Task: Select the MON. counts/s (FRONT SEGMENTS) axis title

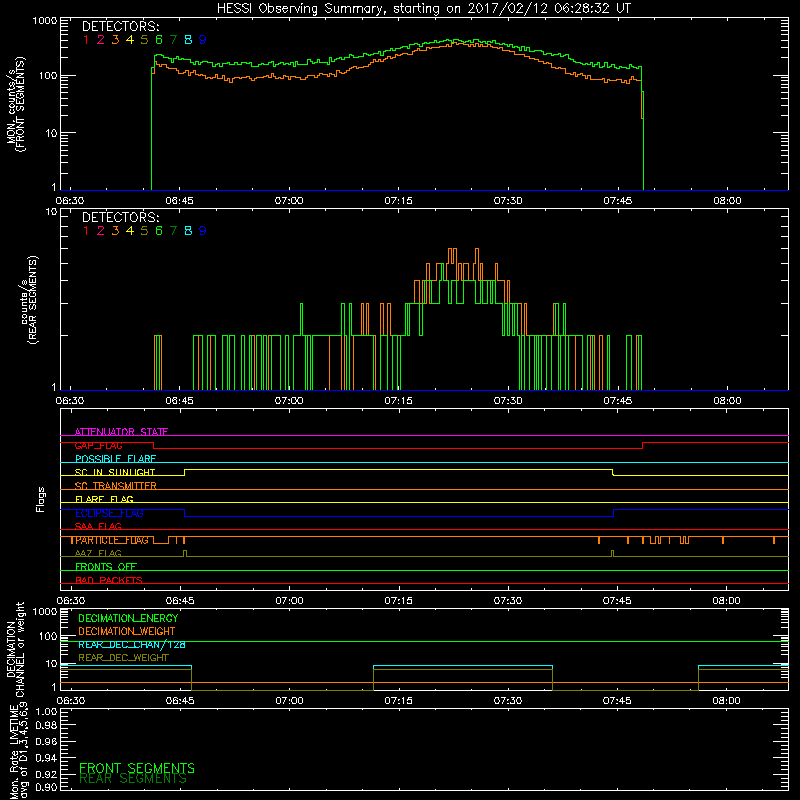Action: point(15,104)
